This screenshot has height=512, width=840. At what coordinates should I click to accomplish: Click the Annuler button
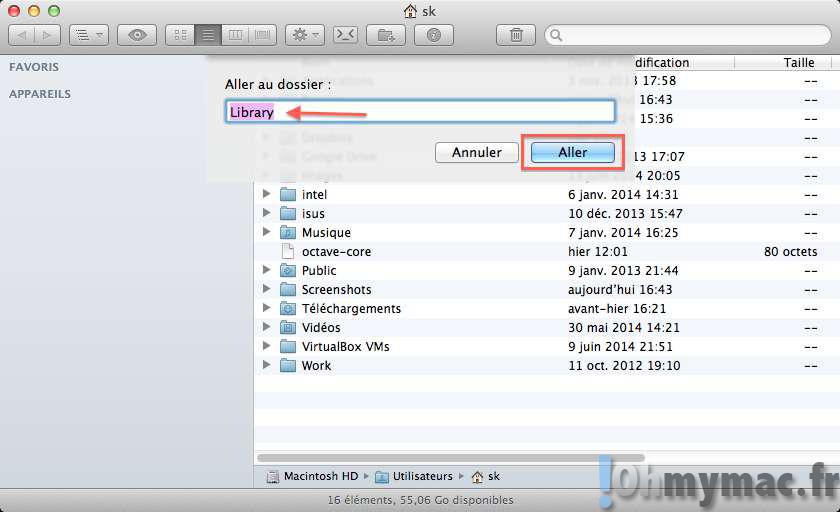476,153
